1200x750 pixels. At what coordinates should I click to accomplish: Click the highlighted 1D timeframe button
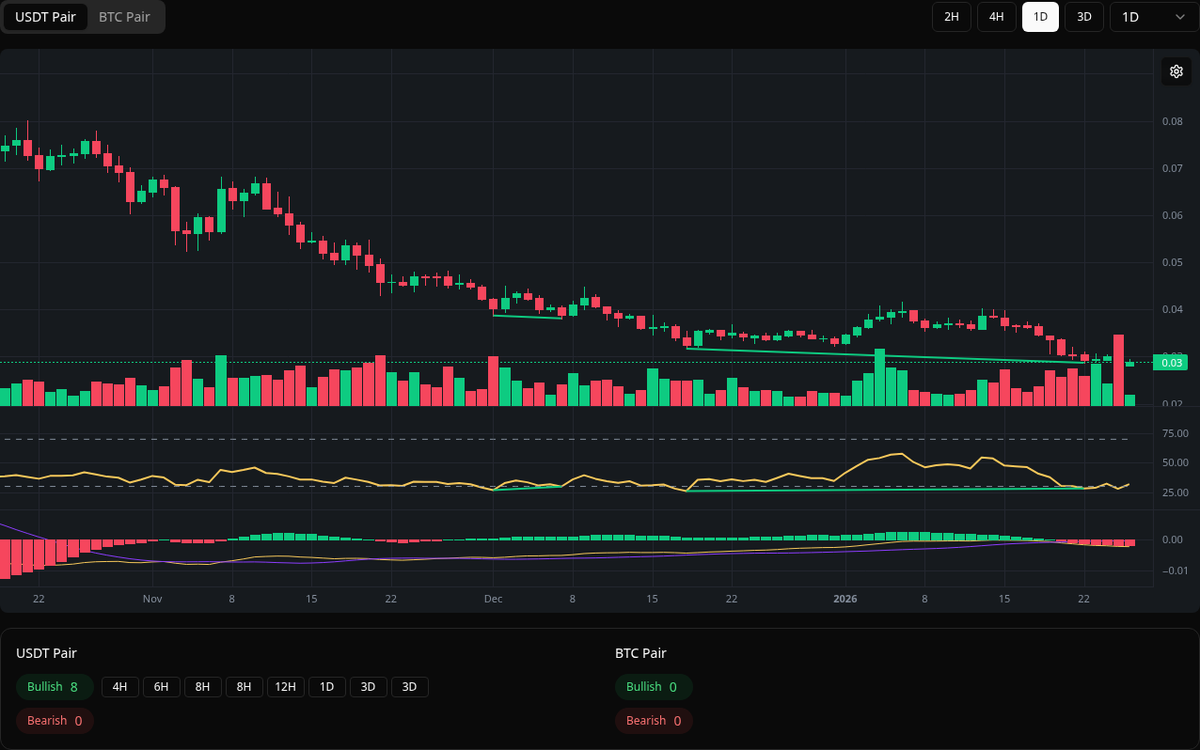(1040, 17)
